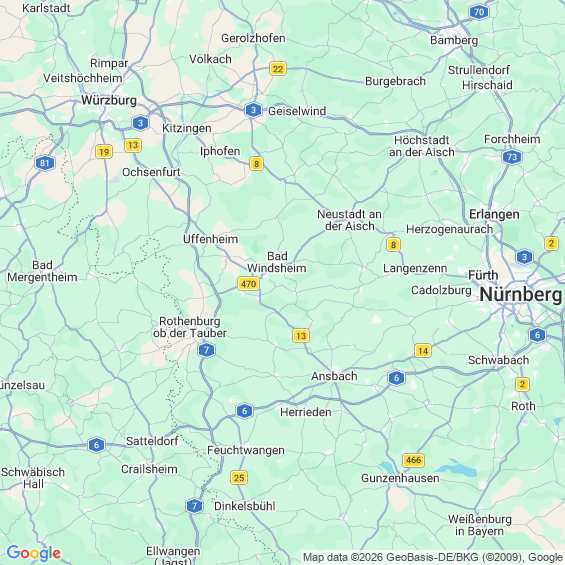Select the Nürnberg city label
The image size is (565, 565).
click(x=521, y=295)
